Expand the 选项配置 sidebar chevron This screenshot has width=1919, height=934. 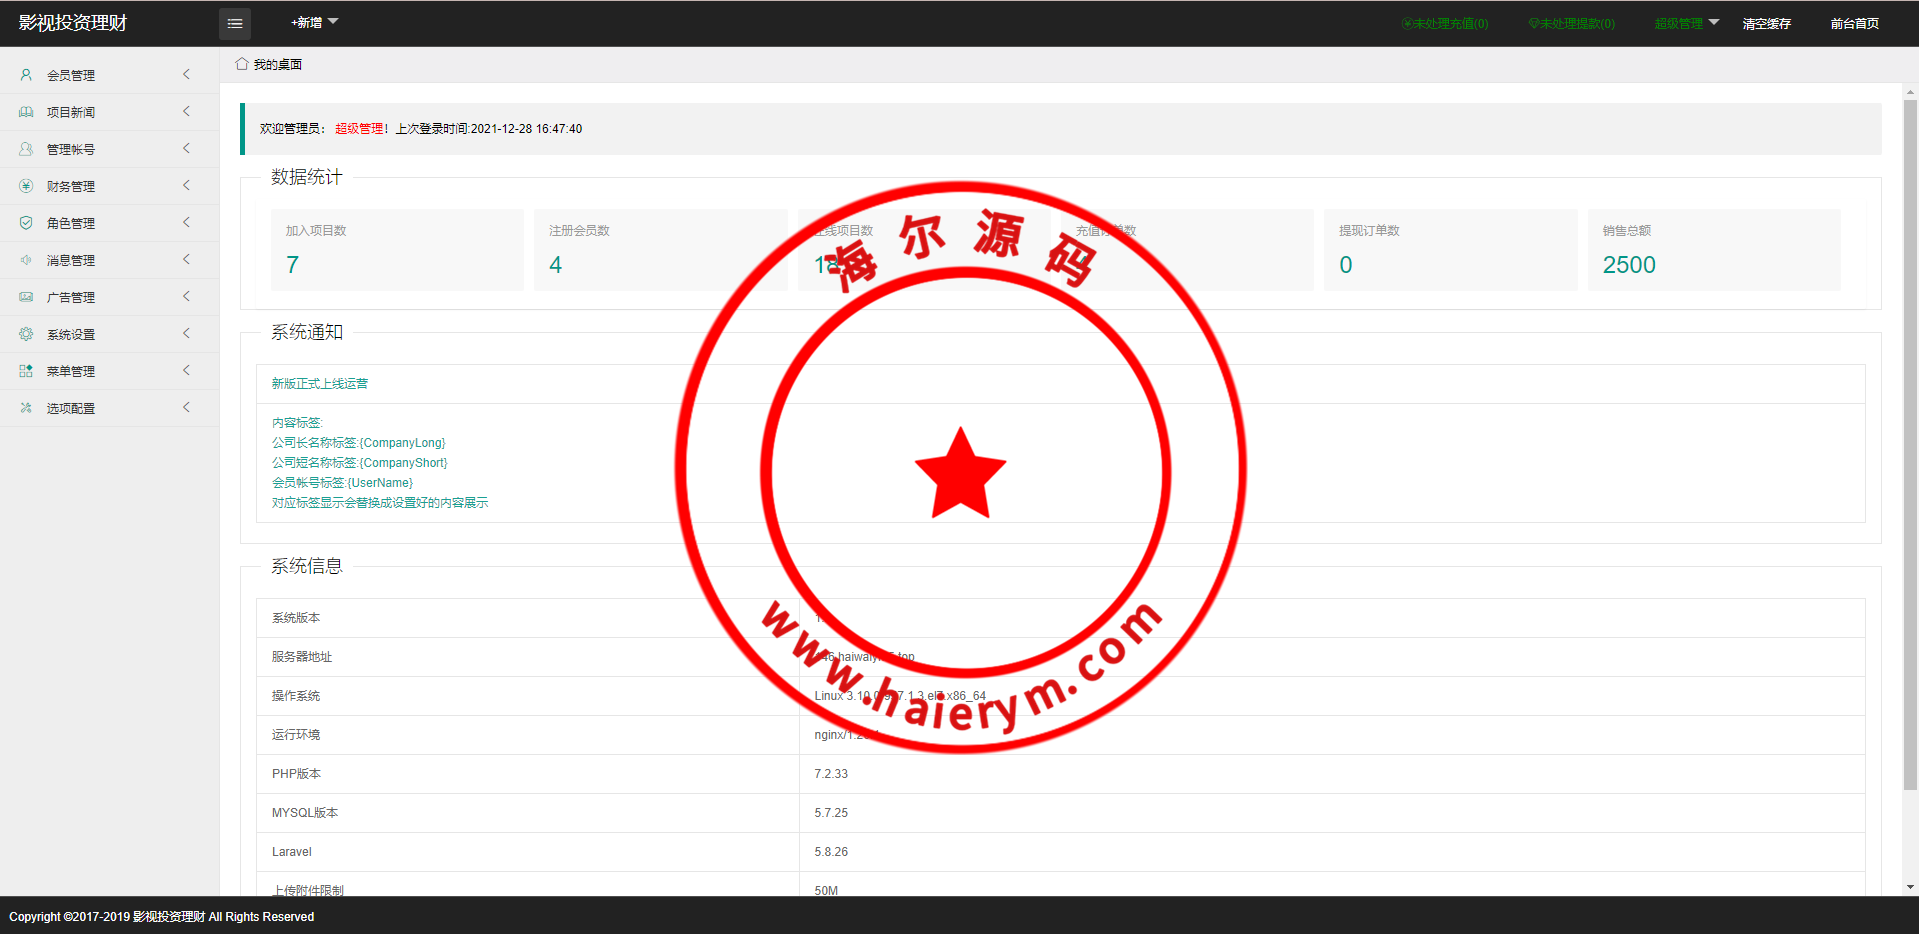pos(186,408)
